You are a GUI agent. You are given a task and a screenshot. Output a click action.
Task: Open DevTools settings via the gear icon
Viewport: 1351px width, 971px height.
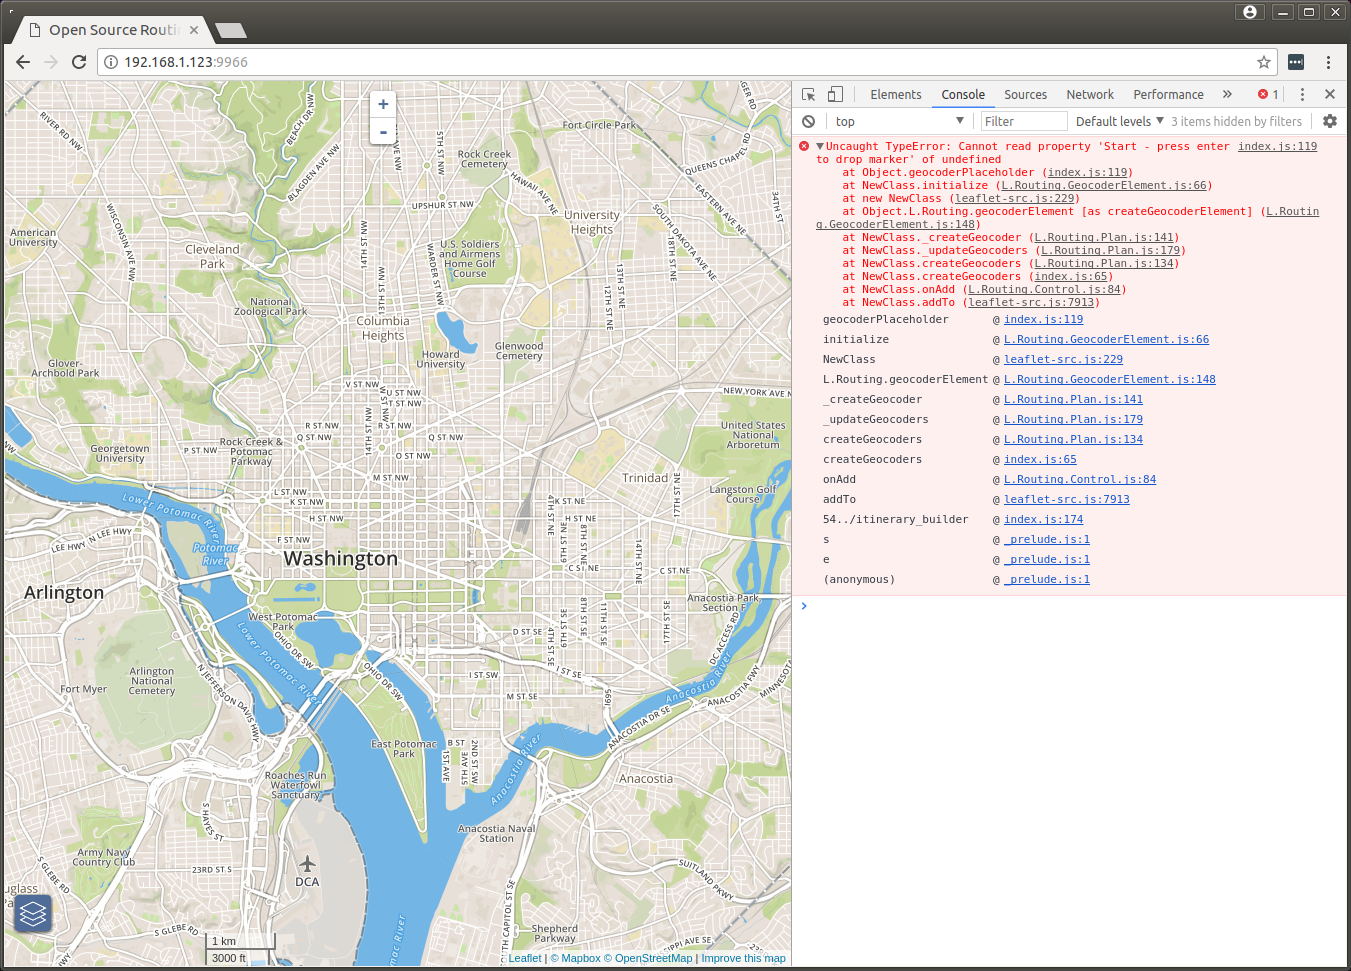tap(1330, 121)
